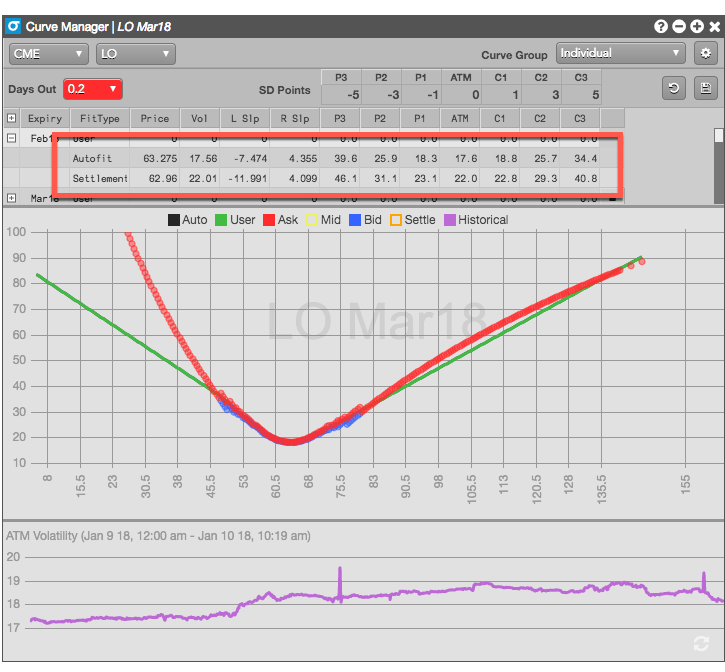Collapse the Feb18 expiry row
This screenshot has height=672, width=725.
12,138
